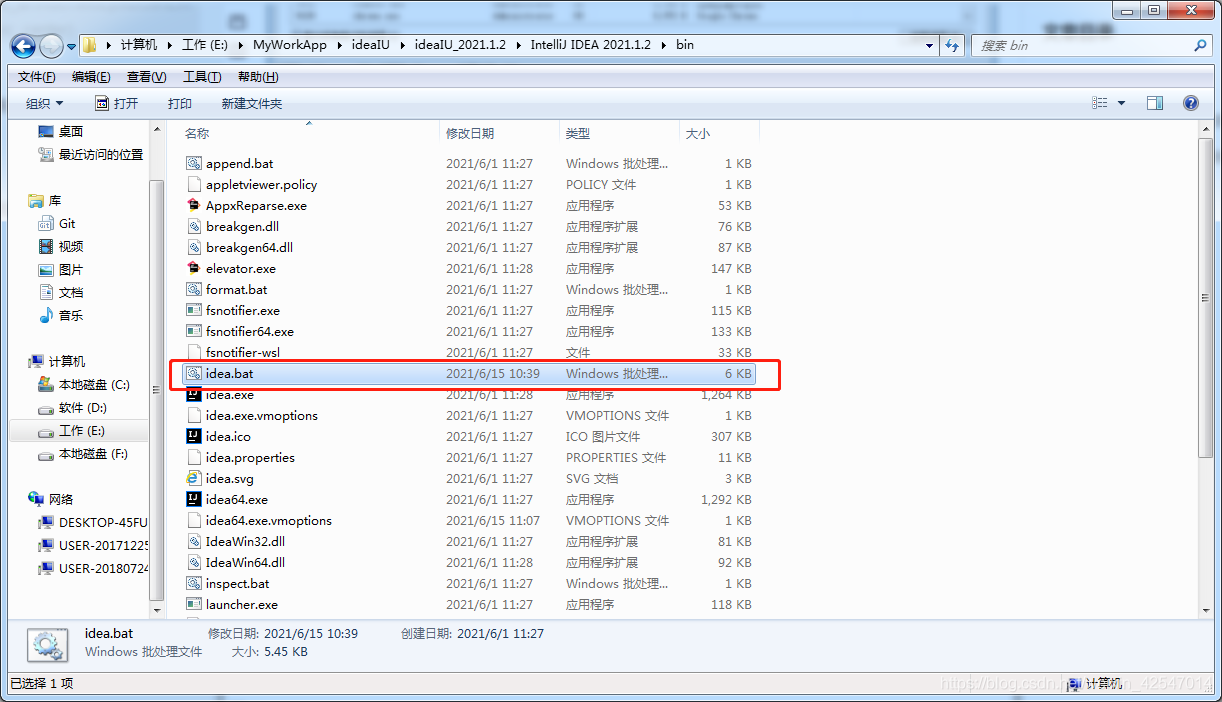The width and height of the screenshot is (1222, 702).
Task: Click the Back navigation arrow button
Action: coord(24,46)
